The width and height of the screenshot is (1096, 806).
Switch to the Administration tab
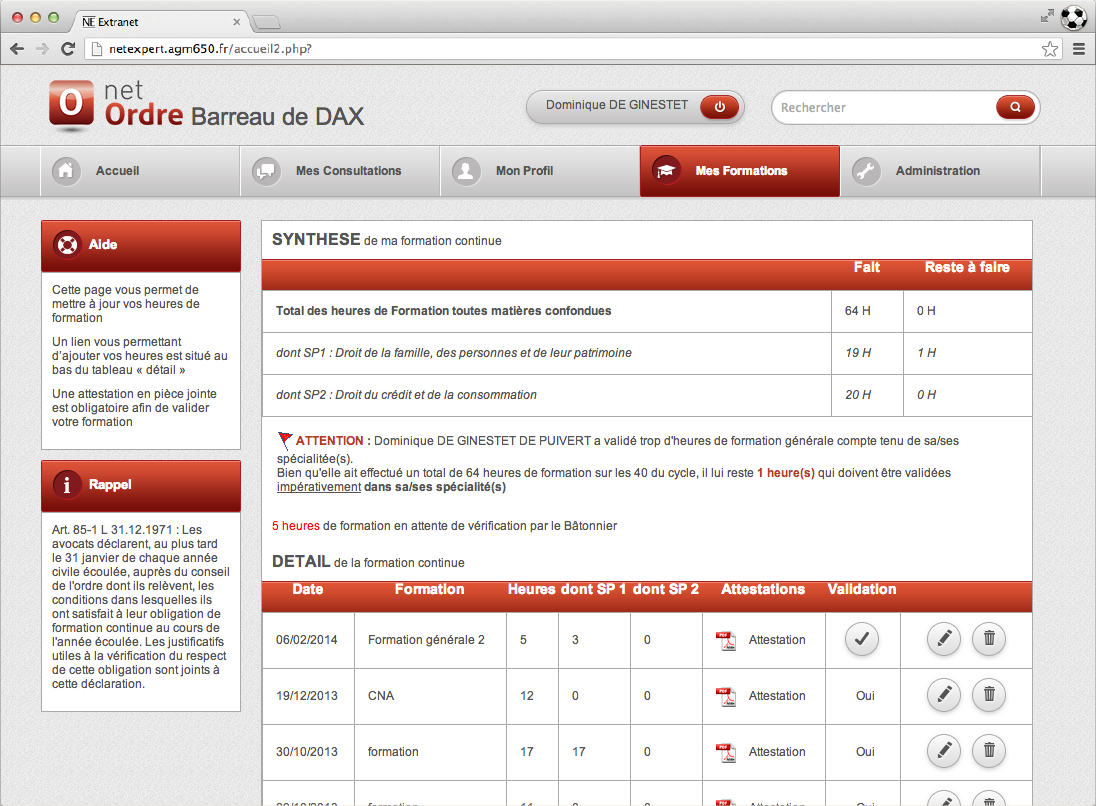(937, 171)
